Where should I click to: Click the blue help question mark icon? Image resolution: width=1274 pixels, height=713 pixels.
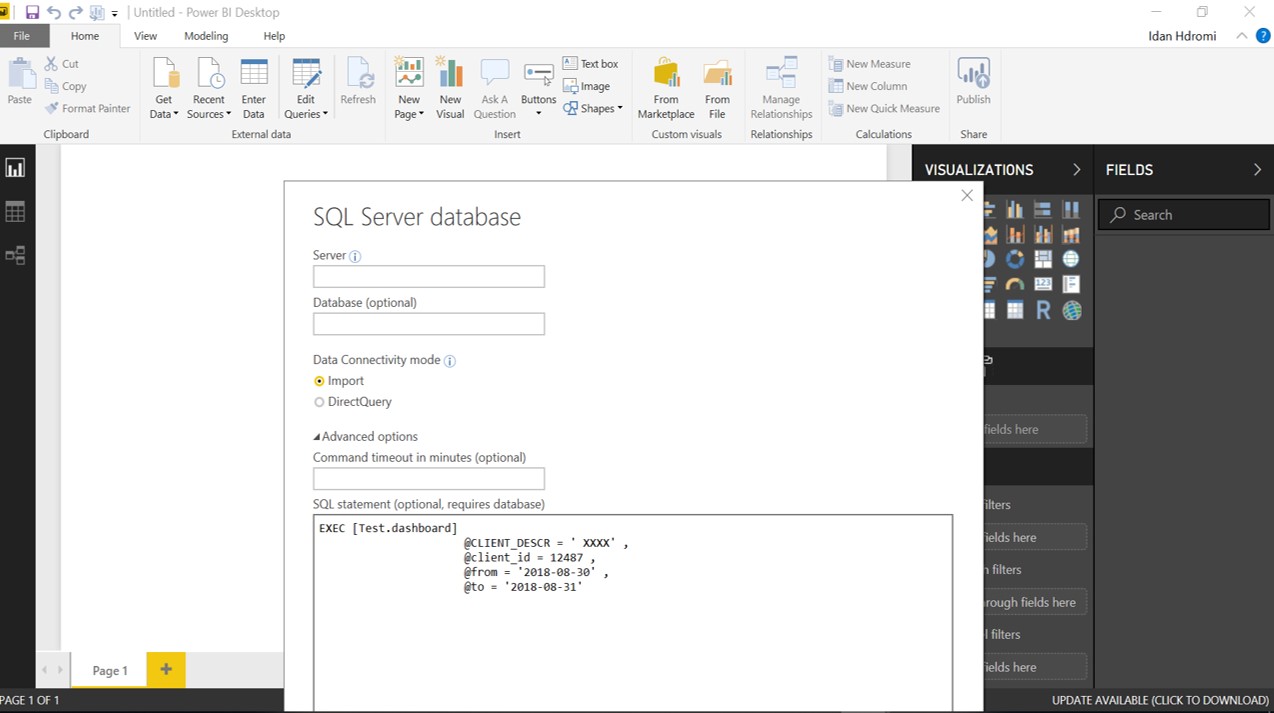(x=1263, y=36)
